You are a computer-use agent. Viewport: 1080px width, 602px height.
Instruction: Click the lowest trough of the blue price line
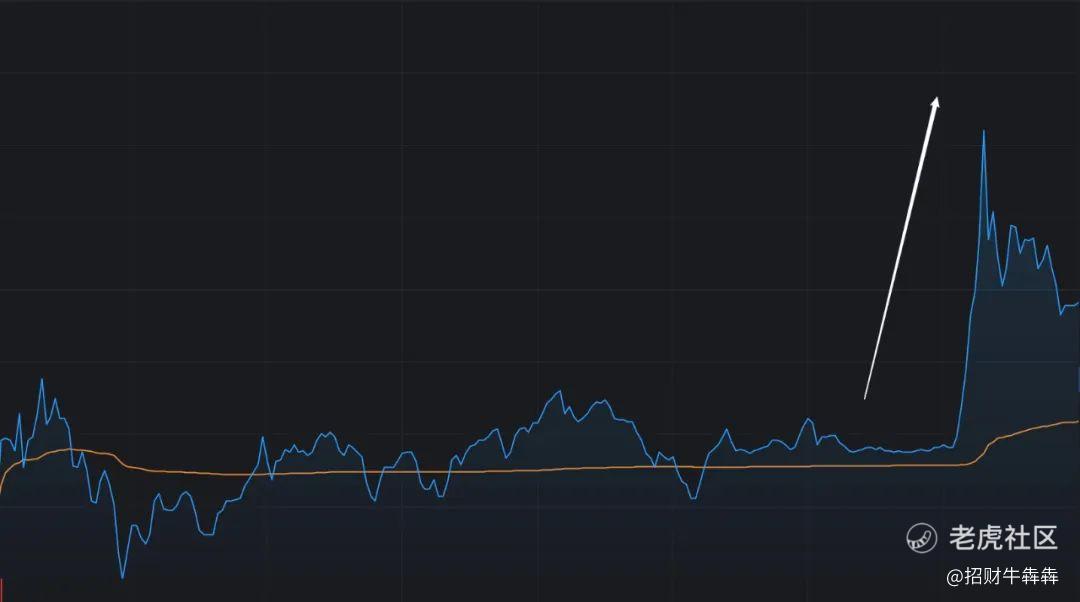pos(123,577)
